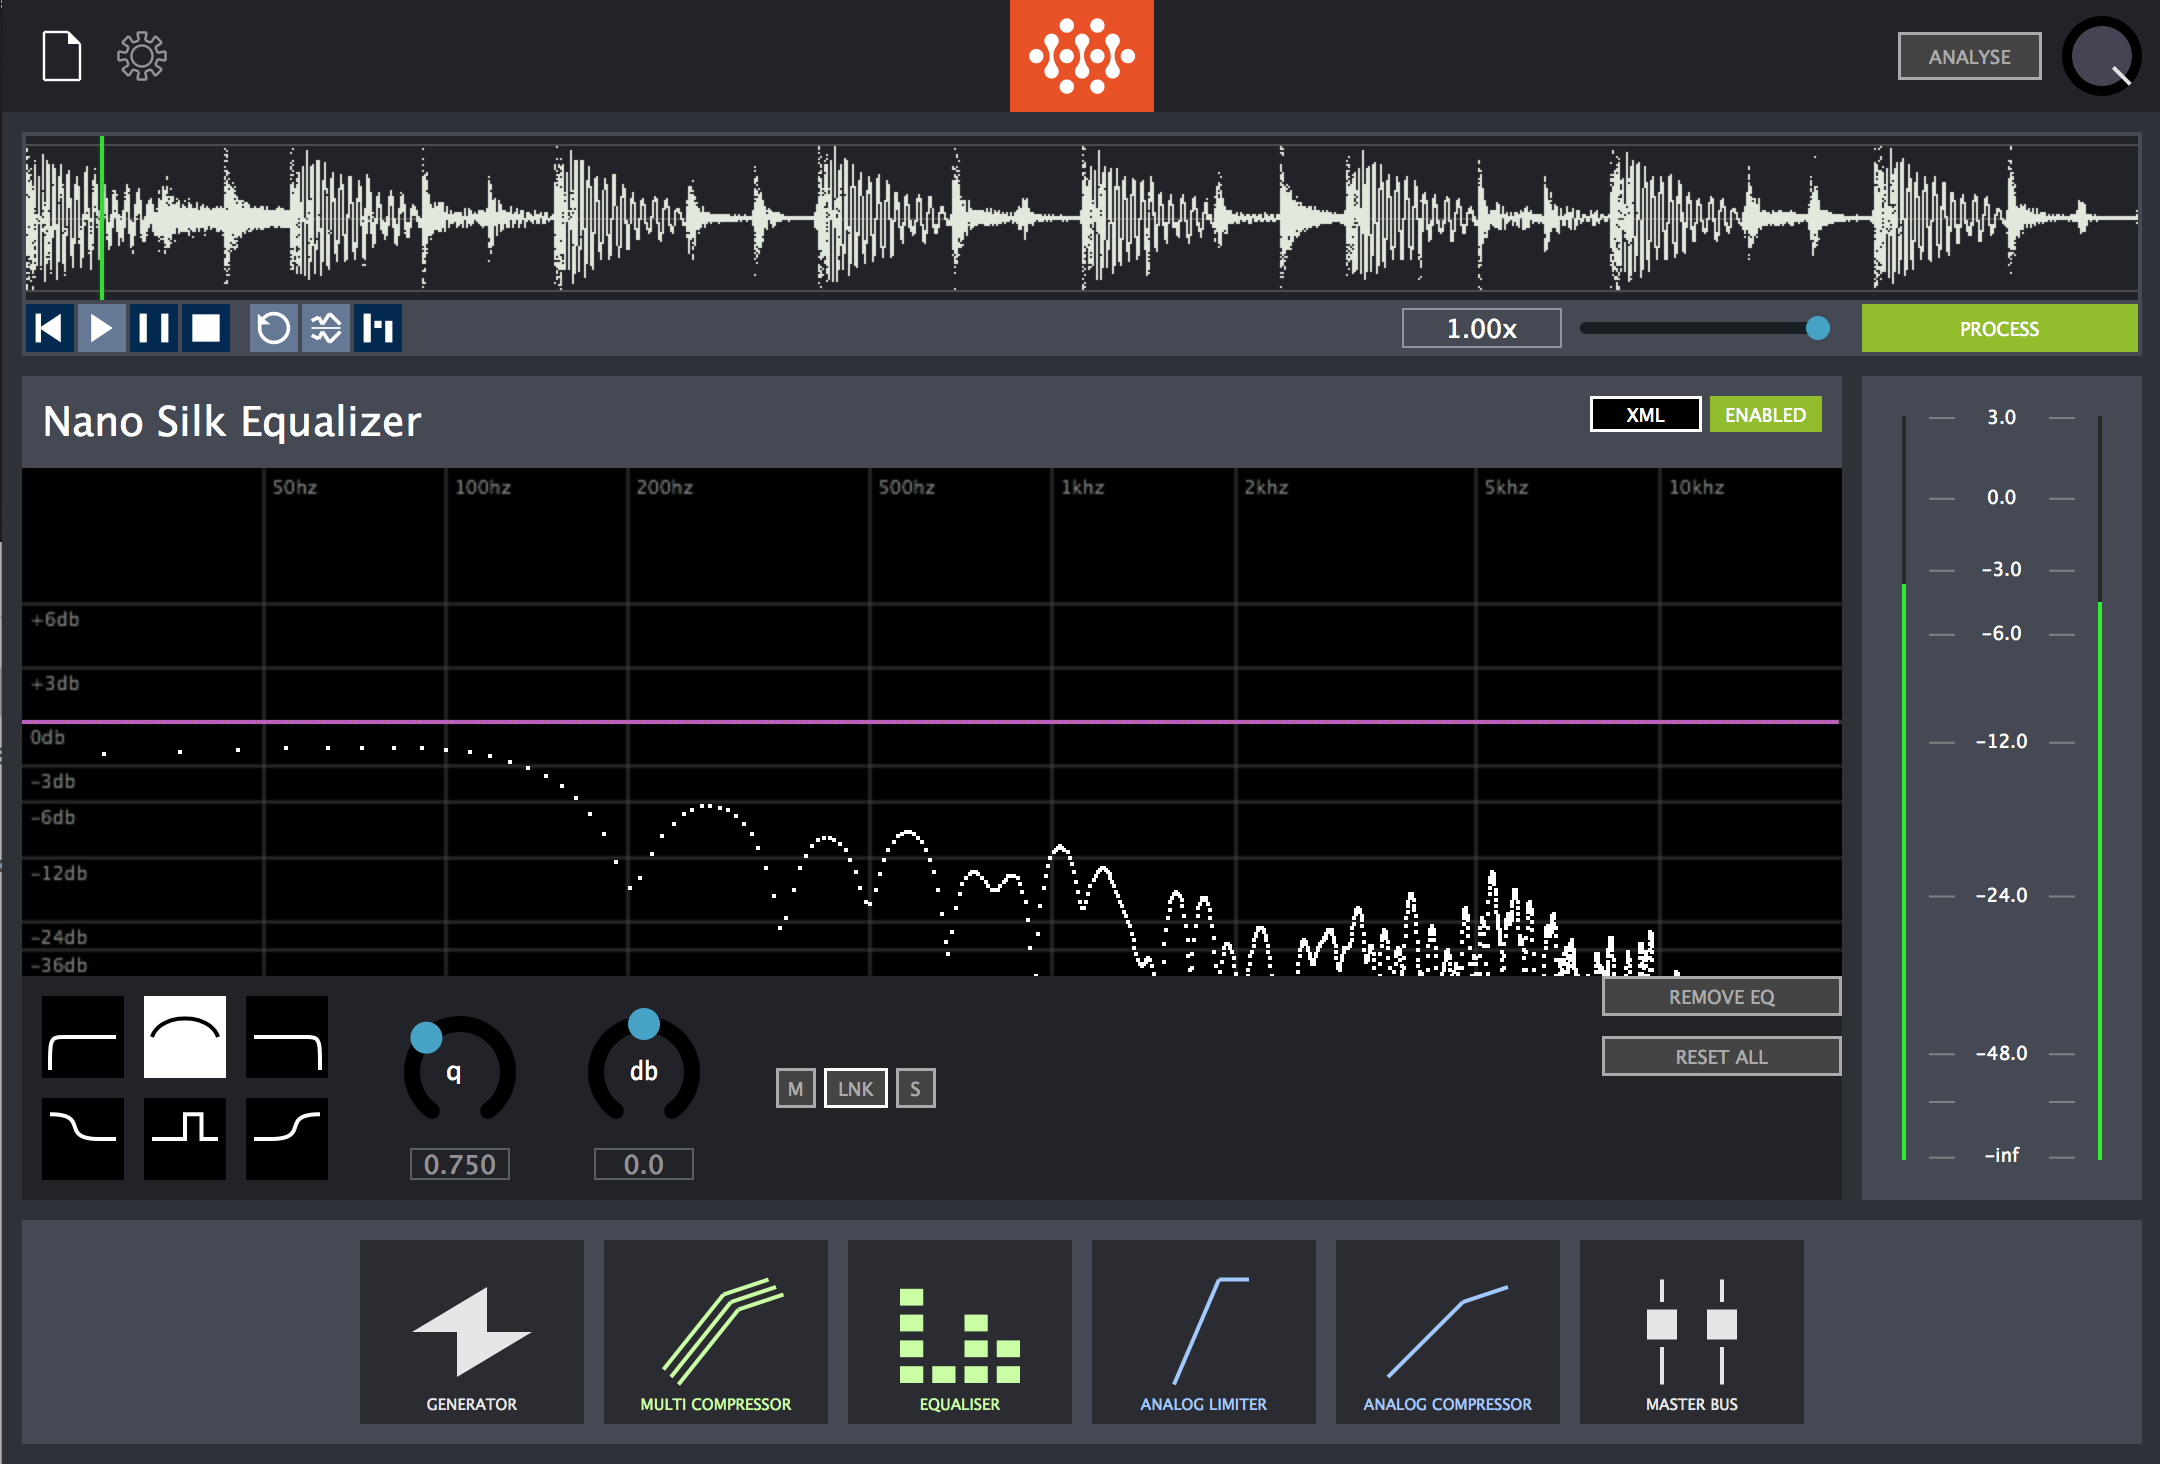Open the Master Bus module
2160x1464 pixels.
click(x=1692, y=1332)
